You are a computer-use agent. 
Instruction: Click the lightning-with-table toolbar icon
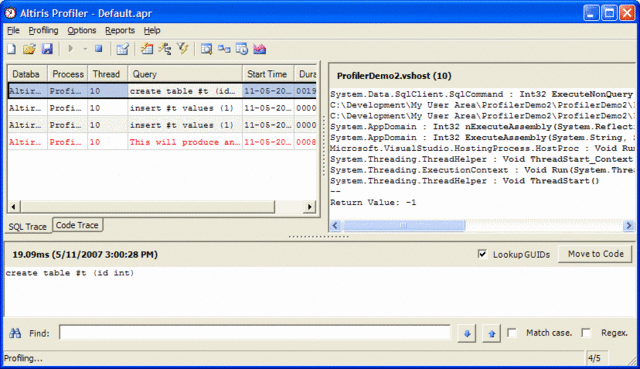(147, 49)
